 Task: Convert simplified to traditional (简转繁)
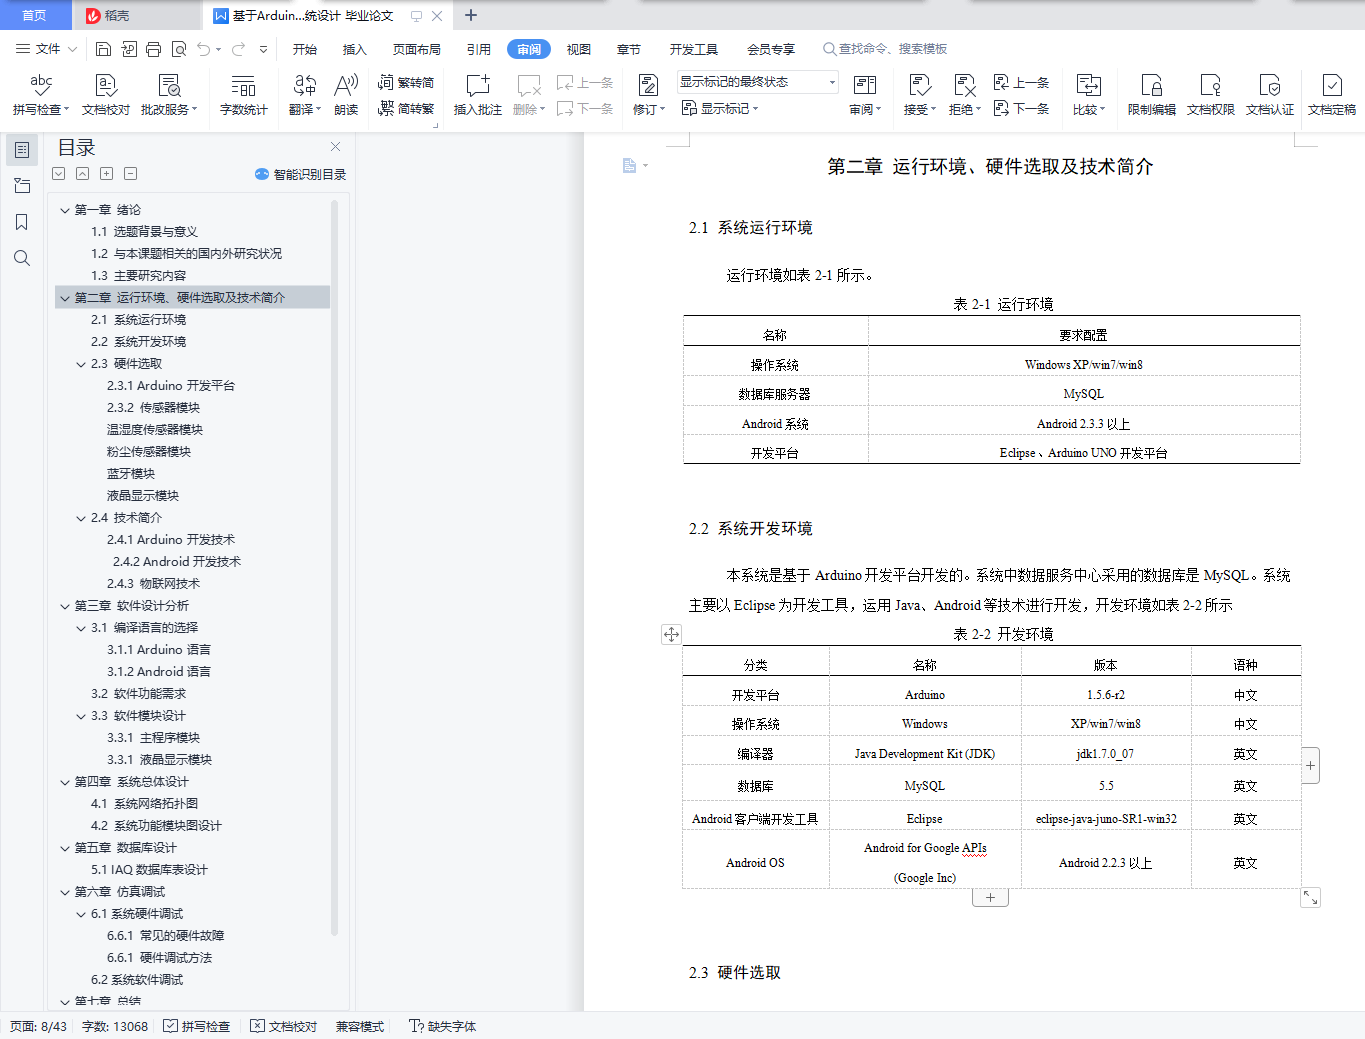click(x=406, y=108)
